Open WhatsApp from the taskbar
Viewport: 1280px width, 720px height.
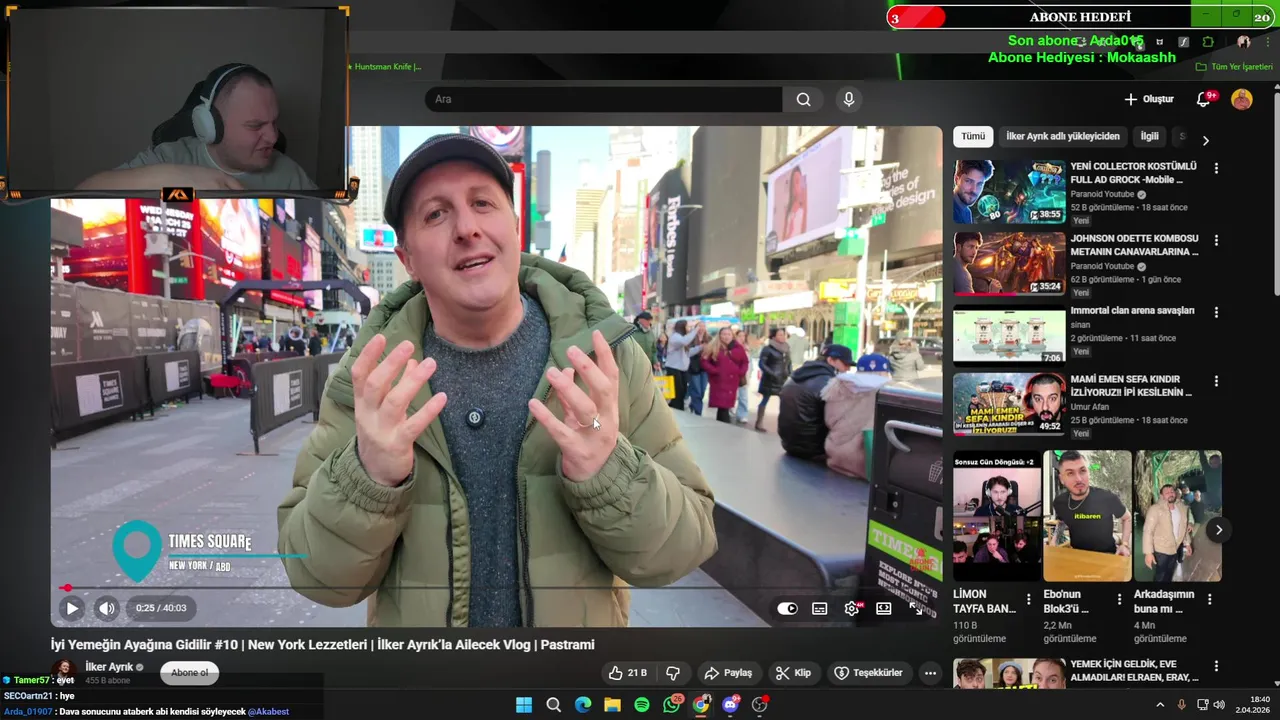coord(672,705)
